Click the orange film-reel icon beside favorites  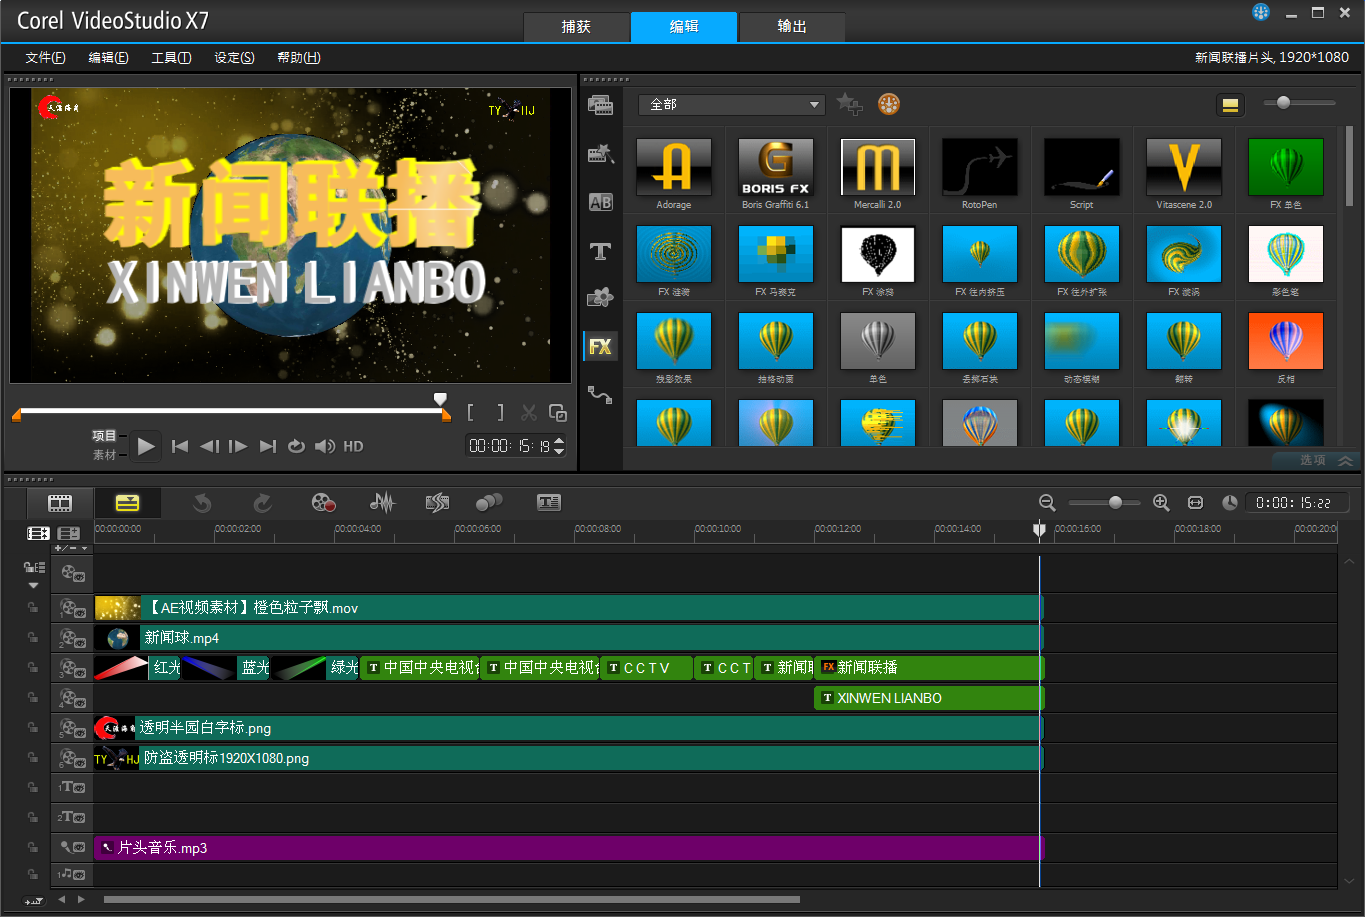pyautogui.click(x=889, y=104)
